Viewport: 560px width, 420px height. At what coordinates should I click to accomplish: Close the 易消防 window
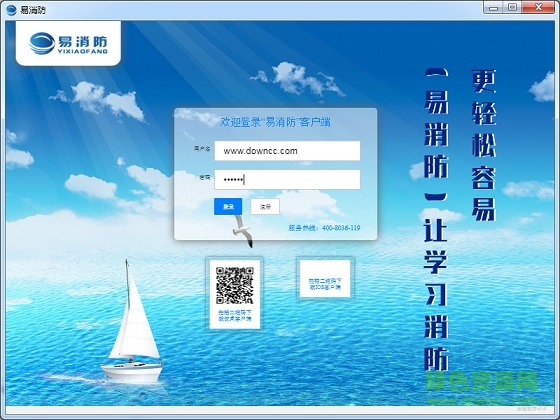(538, 8)
